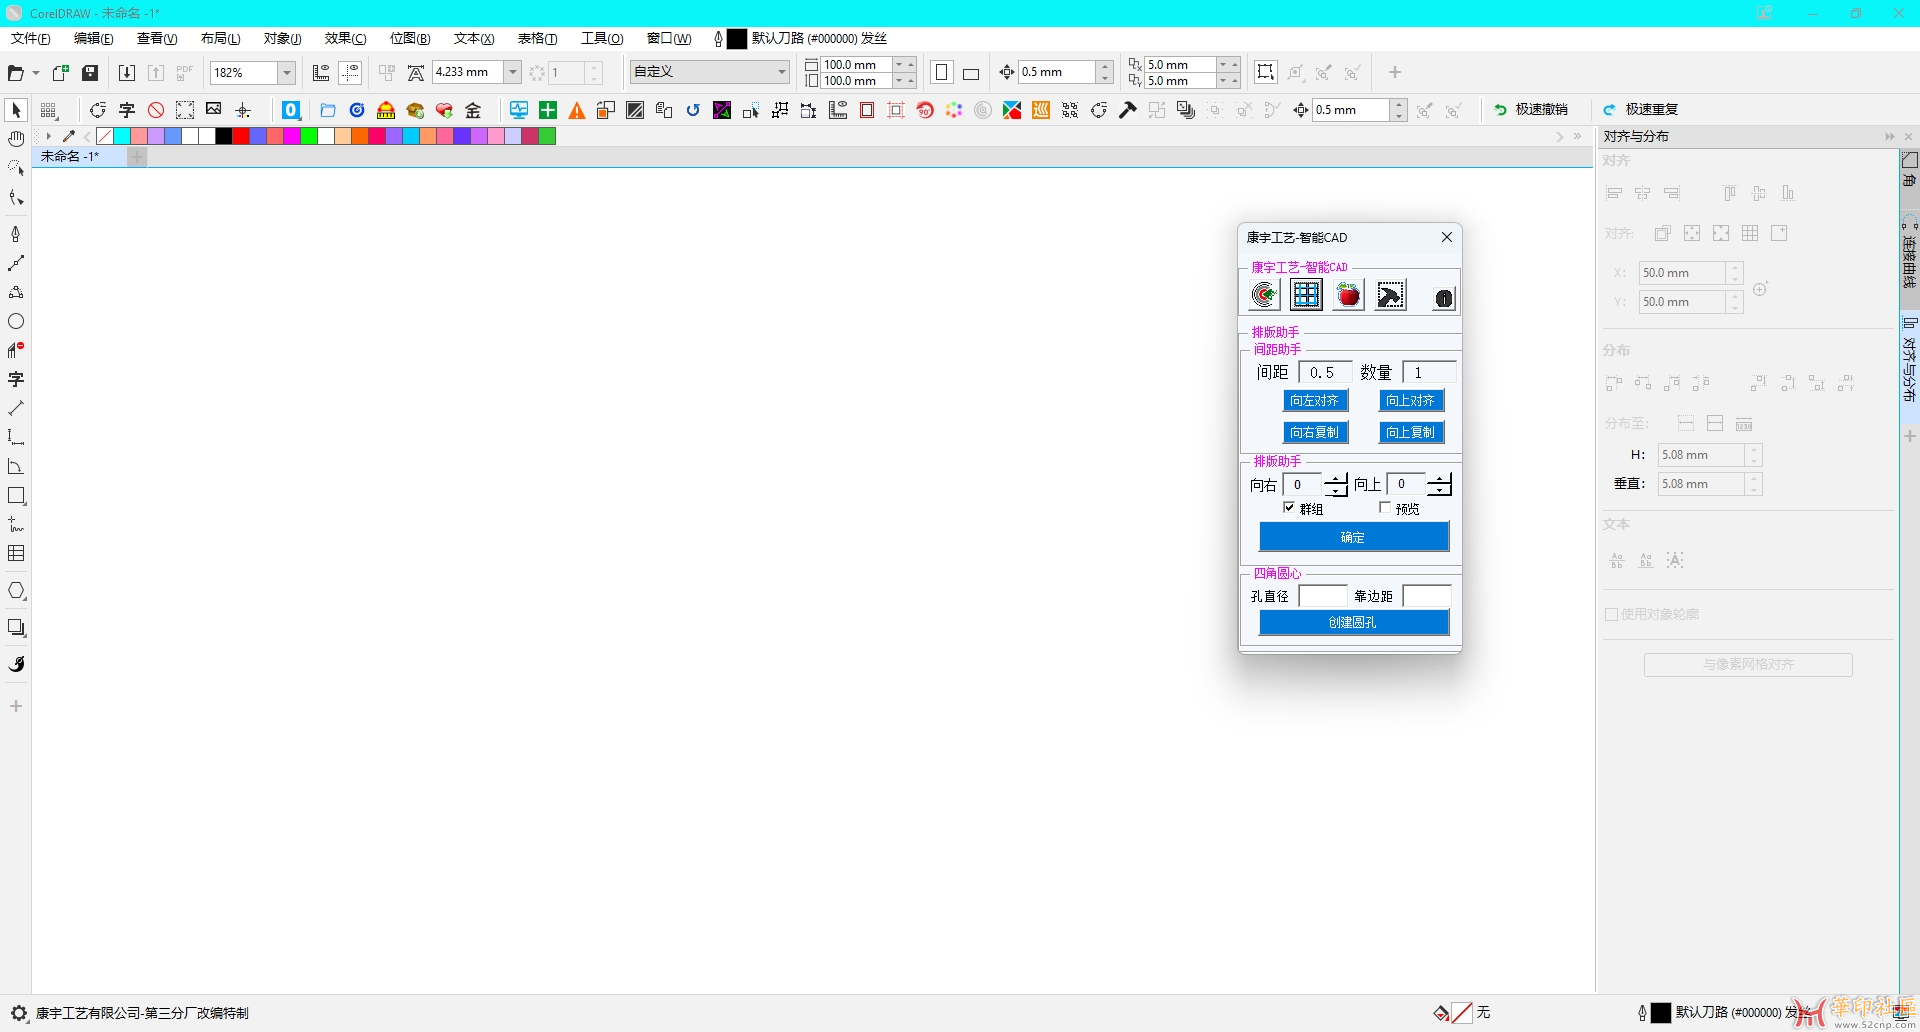Click the red heart macro icon
Image resolution: width=1920 pixels, height=1032 pixels.
point(445,110)
